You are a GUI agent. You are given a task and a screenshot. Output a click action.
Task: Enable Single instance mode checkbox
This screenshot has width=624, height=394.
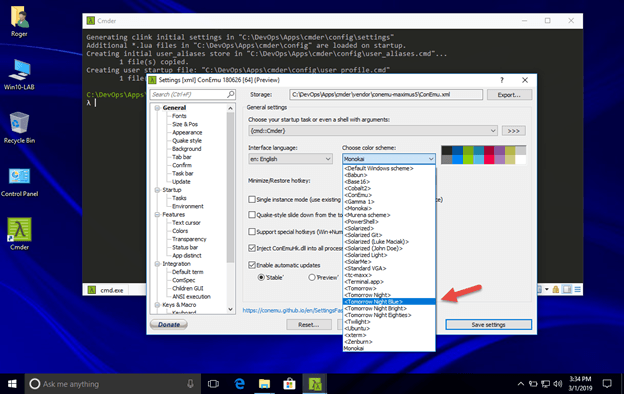252,199
